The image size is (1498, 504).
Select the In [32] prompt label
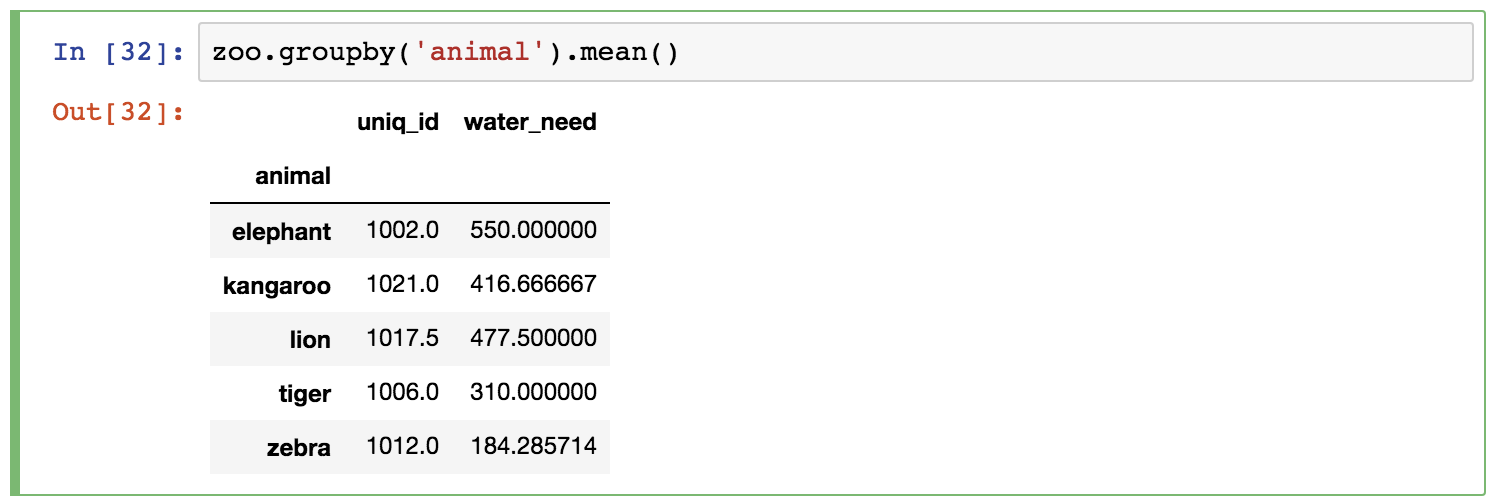119,52
